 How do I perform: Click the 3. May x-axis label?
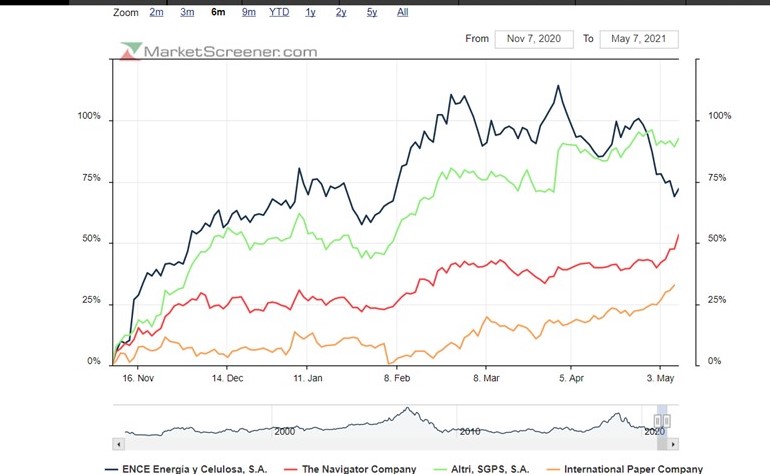(660, 378)
